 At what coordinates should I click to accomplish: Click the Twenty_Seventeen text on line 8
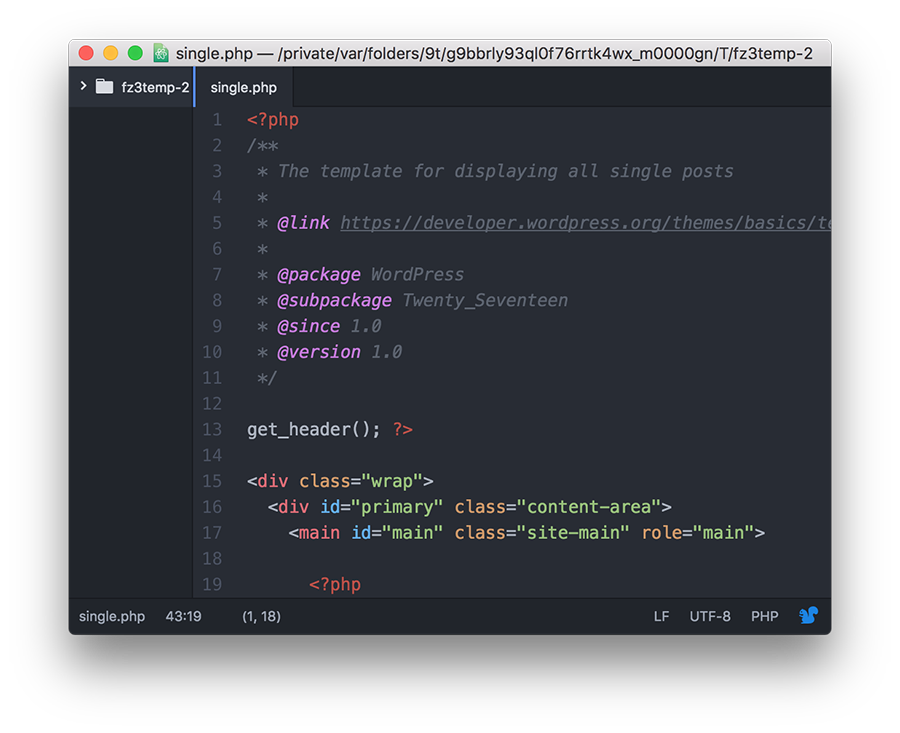pos(485,300)
